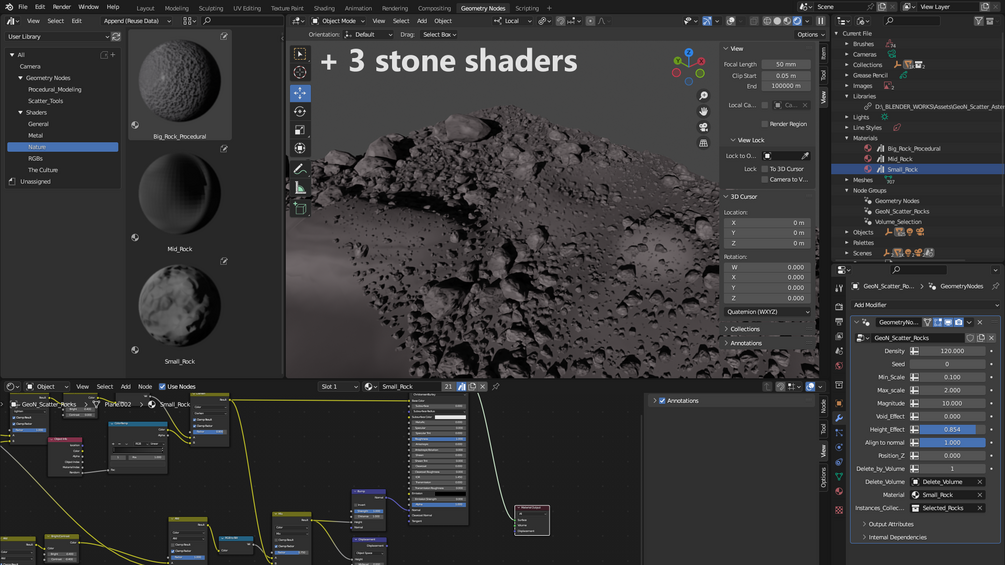
Task: Toggle camera view with the camera icon
Action: [x=703, y=127]
